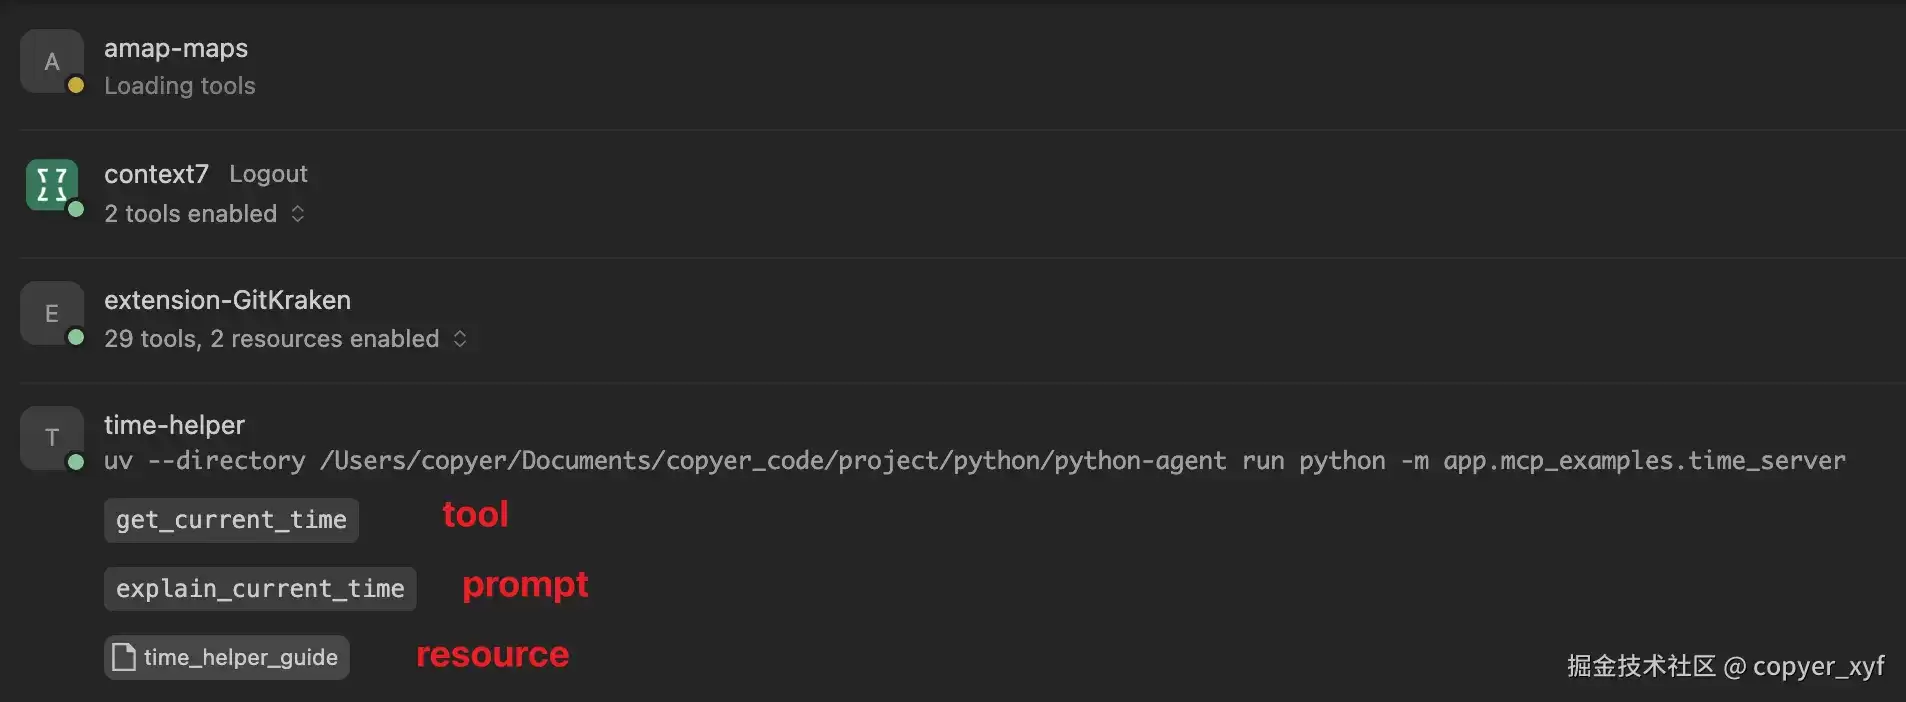Select the get_current_time tool chip
The image size is (1906, 702).
pyautogui.click(x=231, y=520)
